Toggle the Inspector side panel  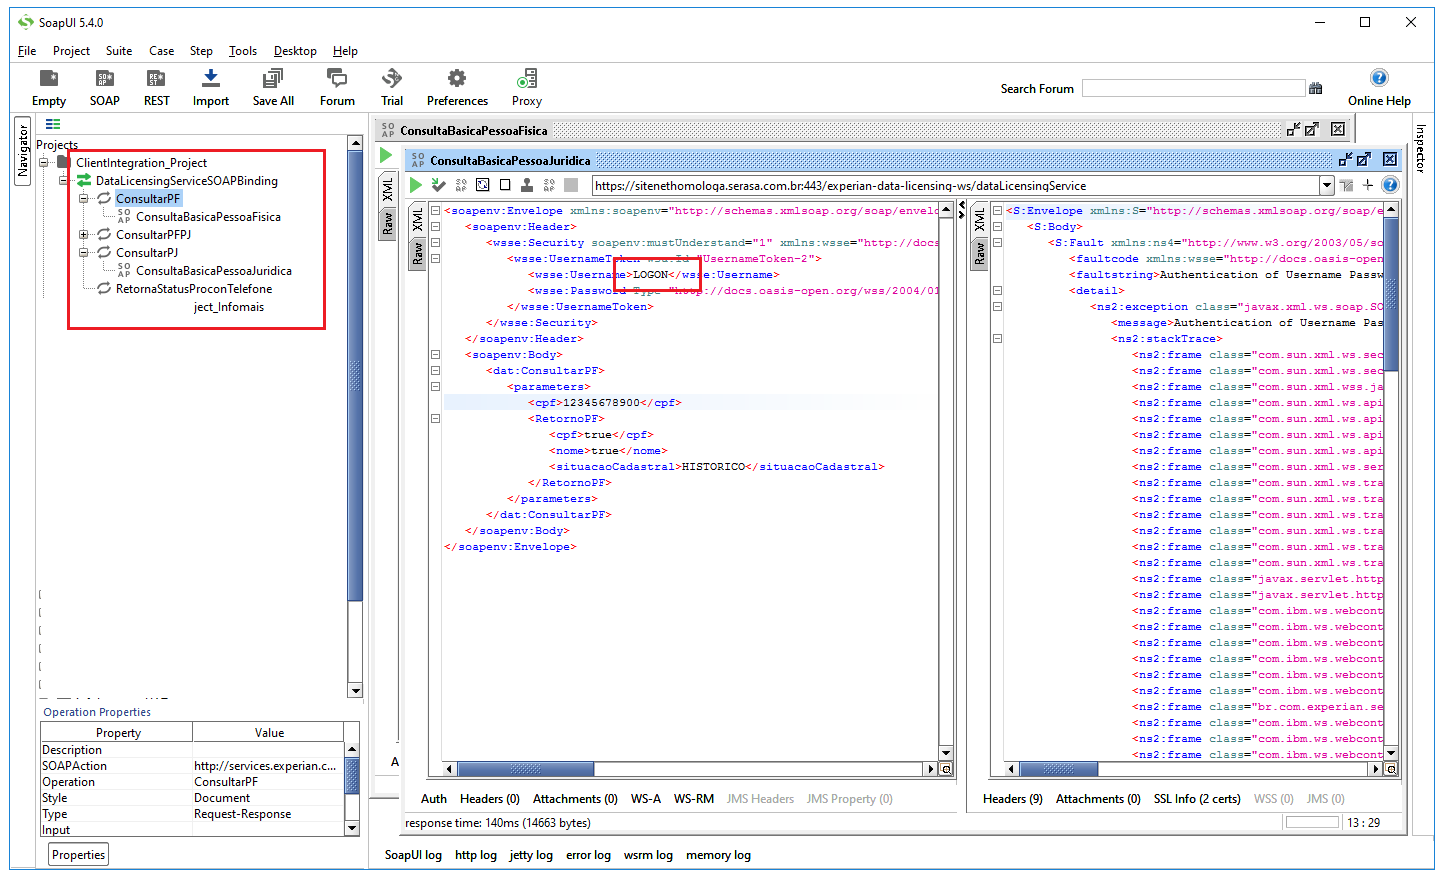pos(1420,147)
